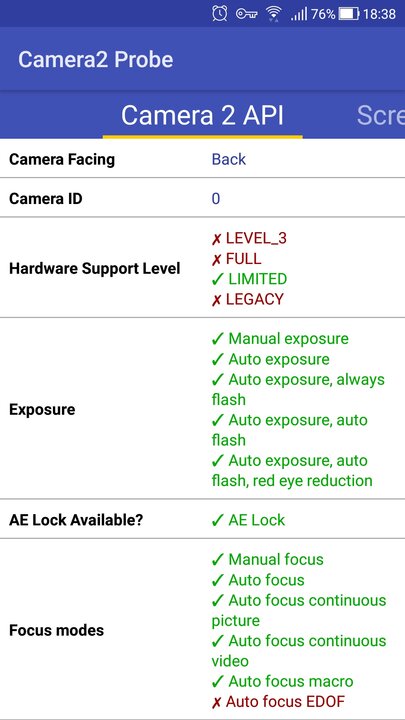
Task: Tap the Exposure row label
Action: click(42, 410)
